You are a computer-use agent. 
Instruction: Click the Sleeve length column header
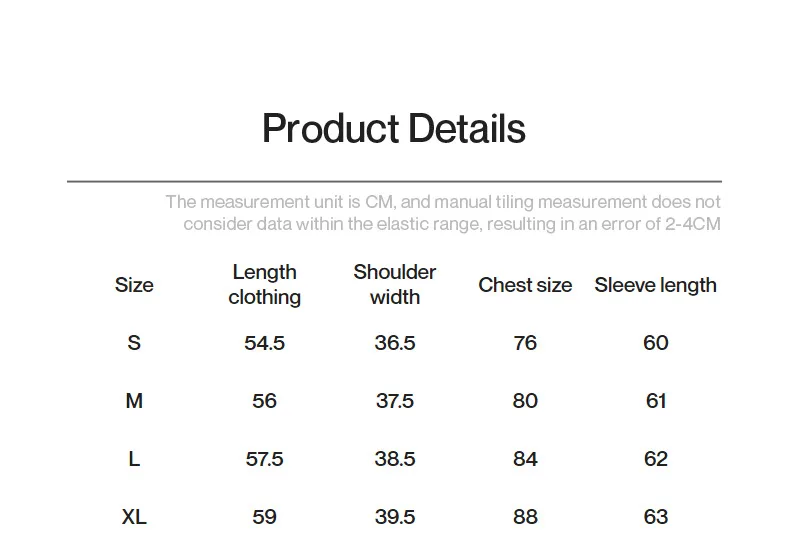click(x=655, y=285)
